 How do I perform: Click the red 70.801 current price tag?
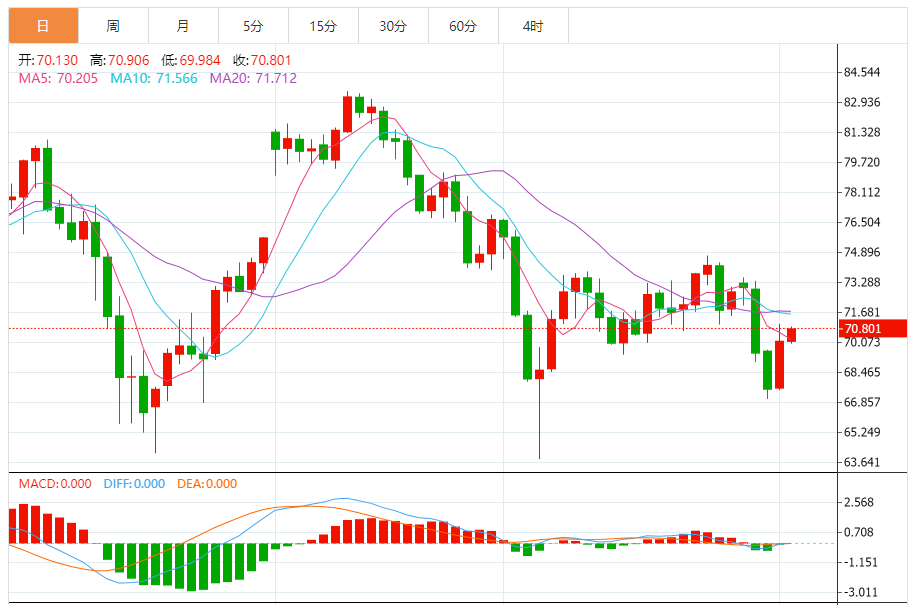872,328
